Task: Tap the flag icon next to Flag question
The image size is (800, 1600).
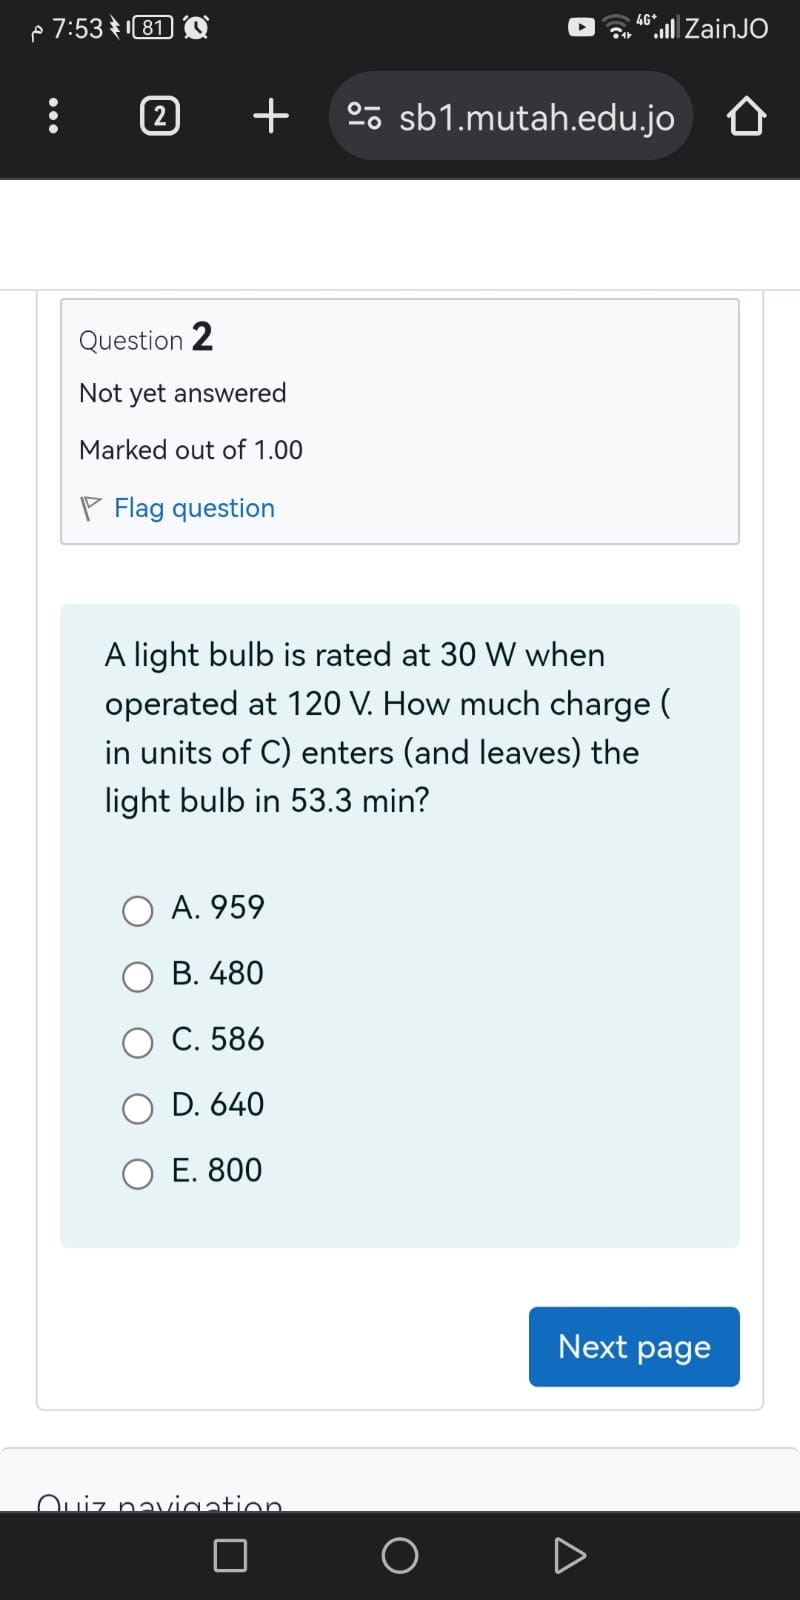Action: [x=89, y=507]
